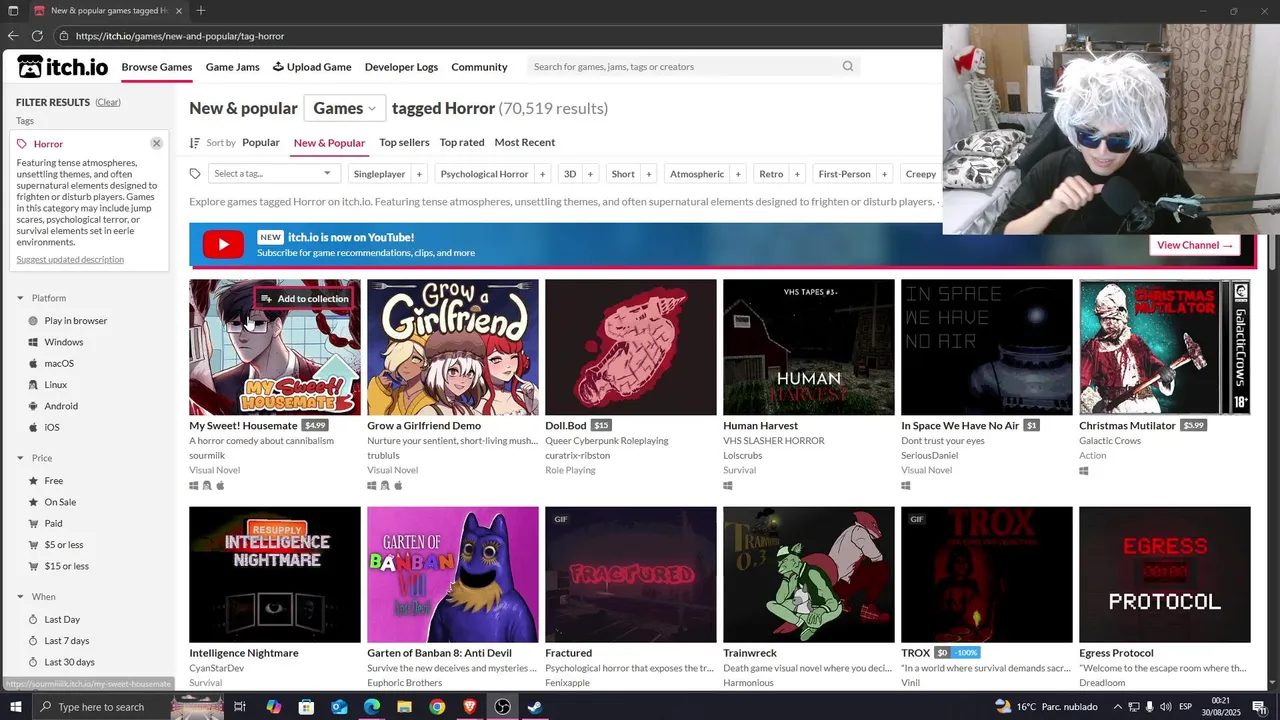Click the sort-by lines icon
The width and height of the screenshot is (1280, 720).
point(195,143)
